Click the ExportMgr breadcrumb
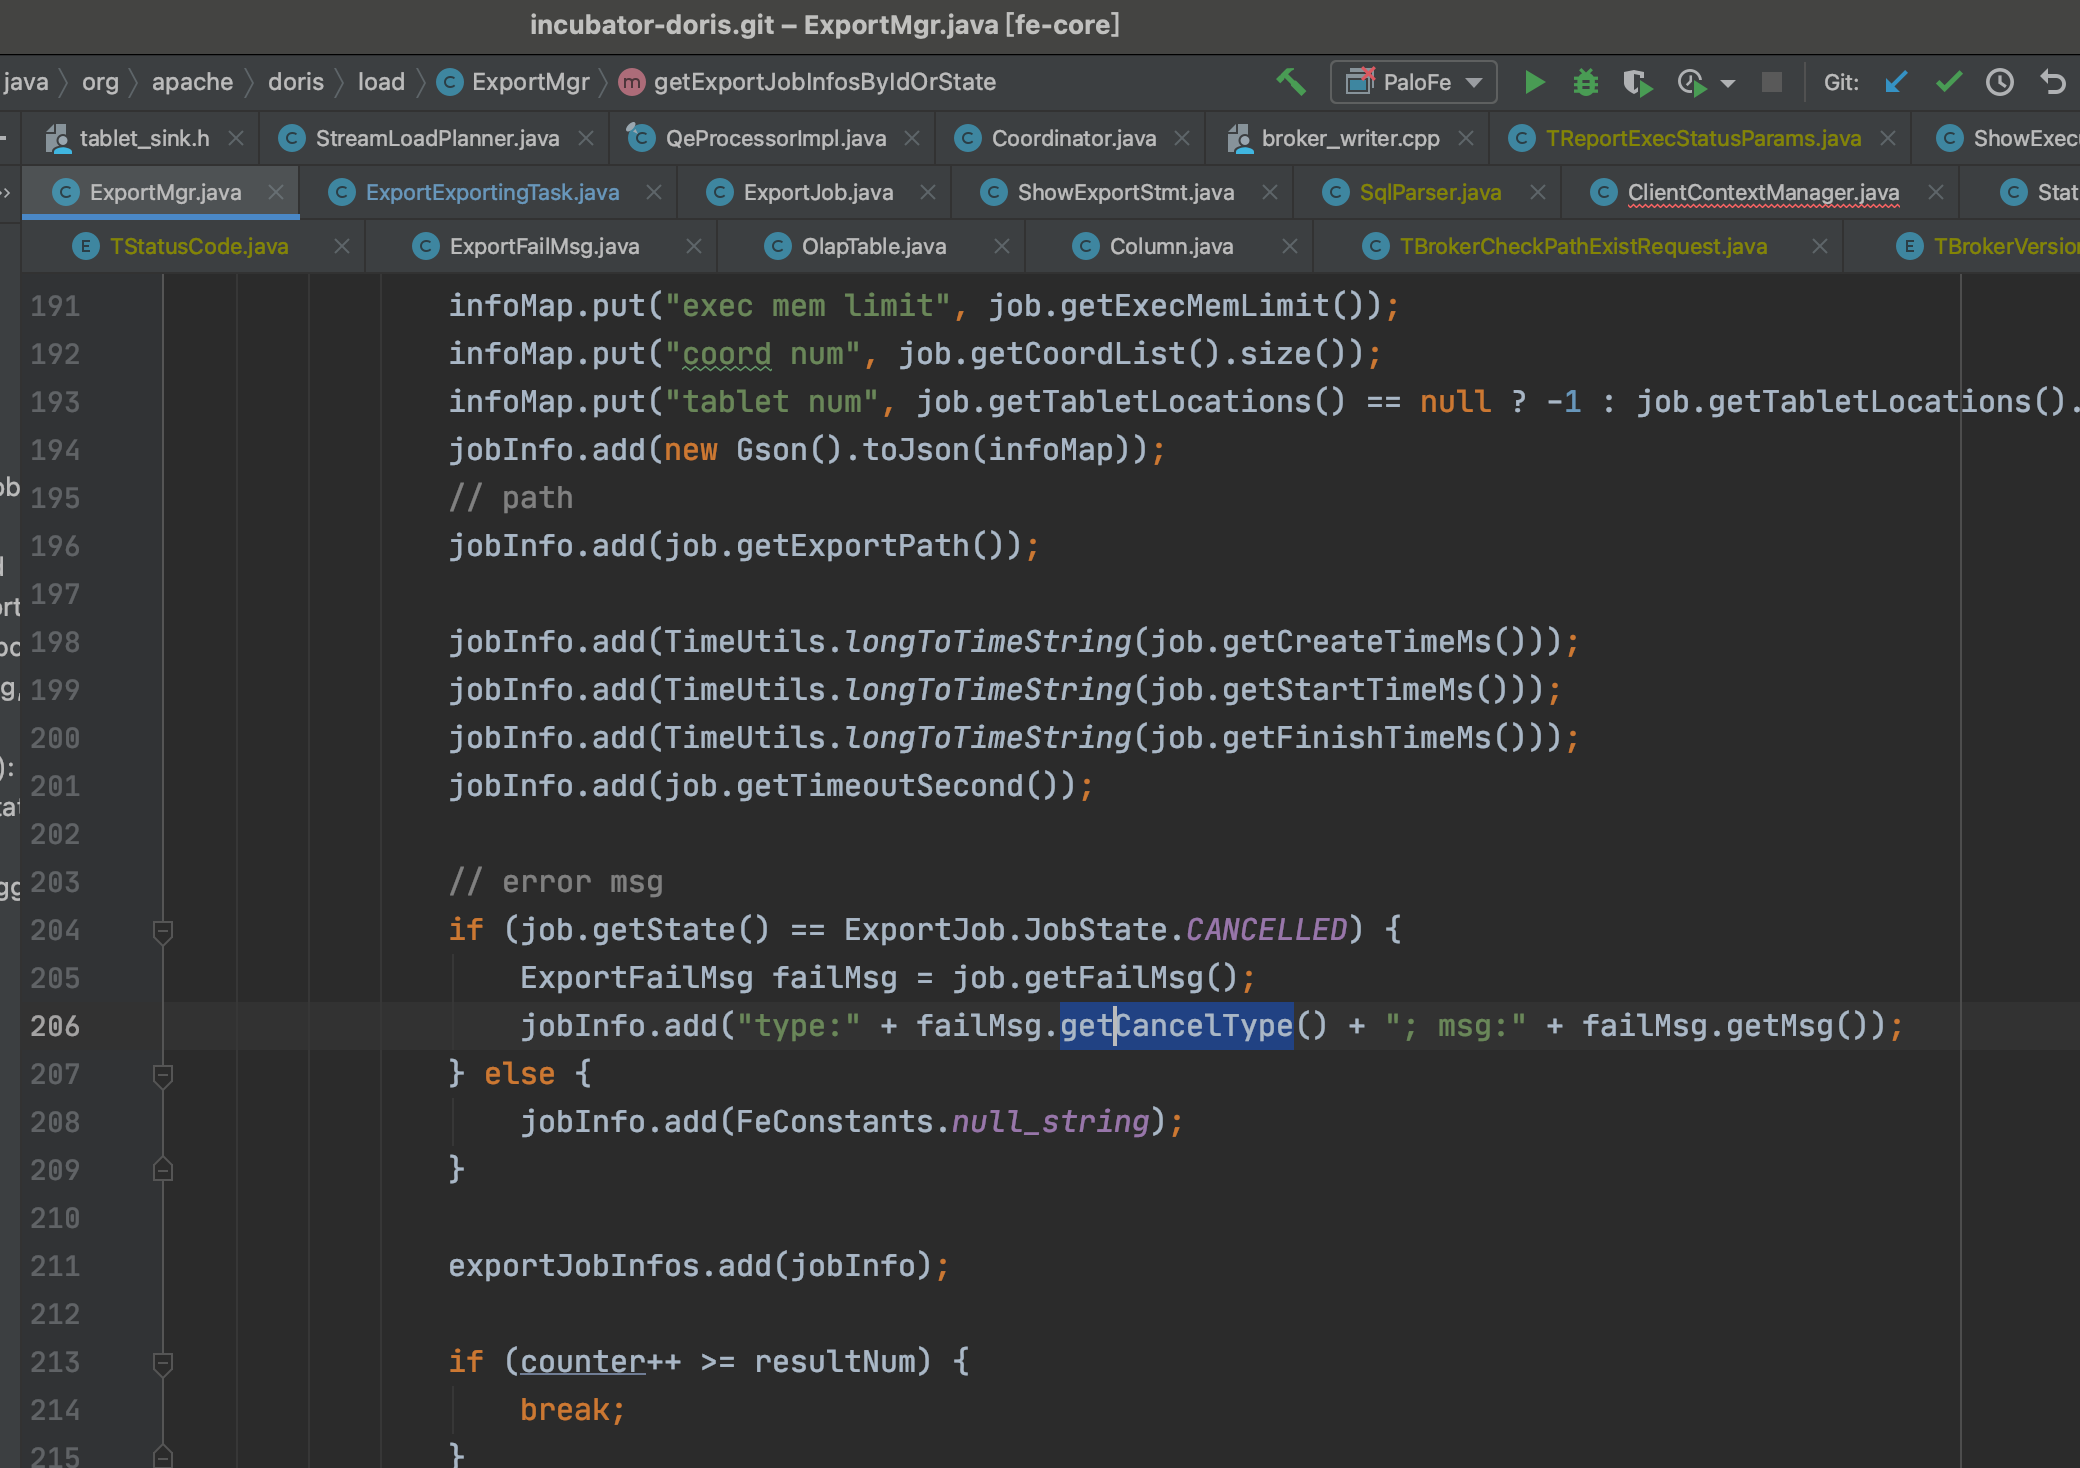This screenshot has width=2080, height=1468. pos(530,82)
